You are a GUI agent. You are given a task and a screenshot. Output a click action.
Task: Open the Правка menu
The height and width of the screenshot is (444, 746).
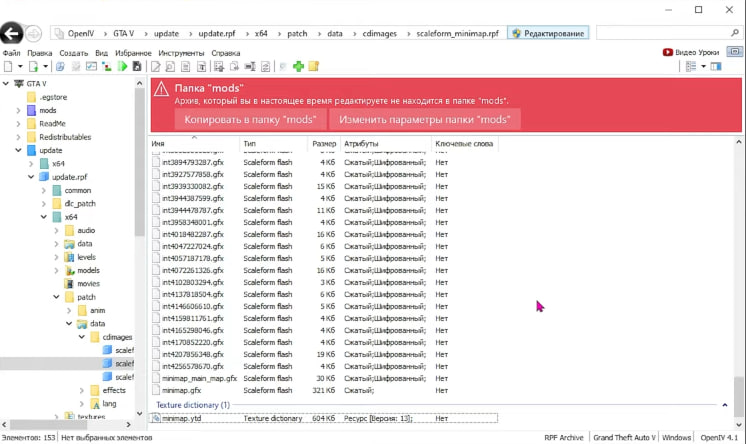pyautogui.click(x=39, y=53)
